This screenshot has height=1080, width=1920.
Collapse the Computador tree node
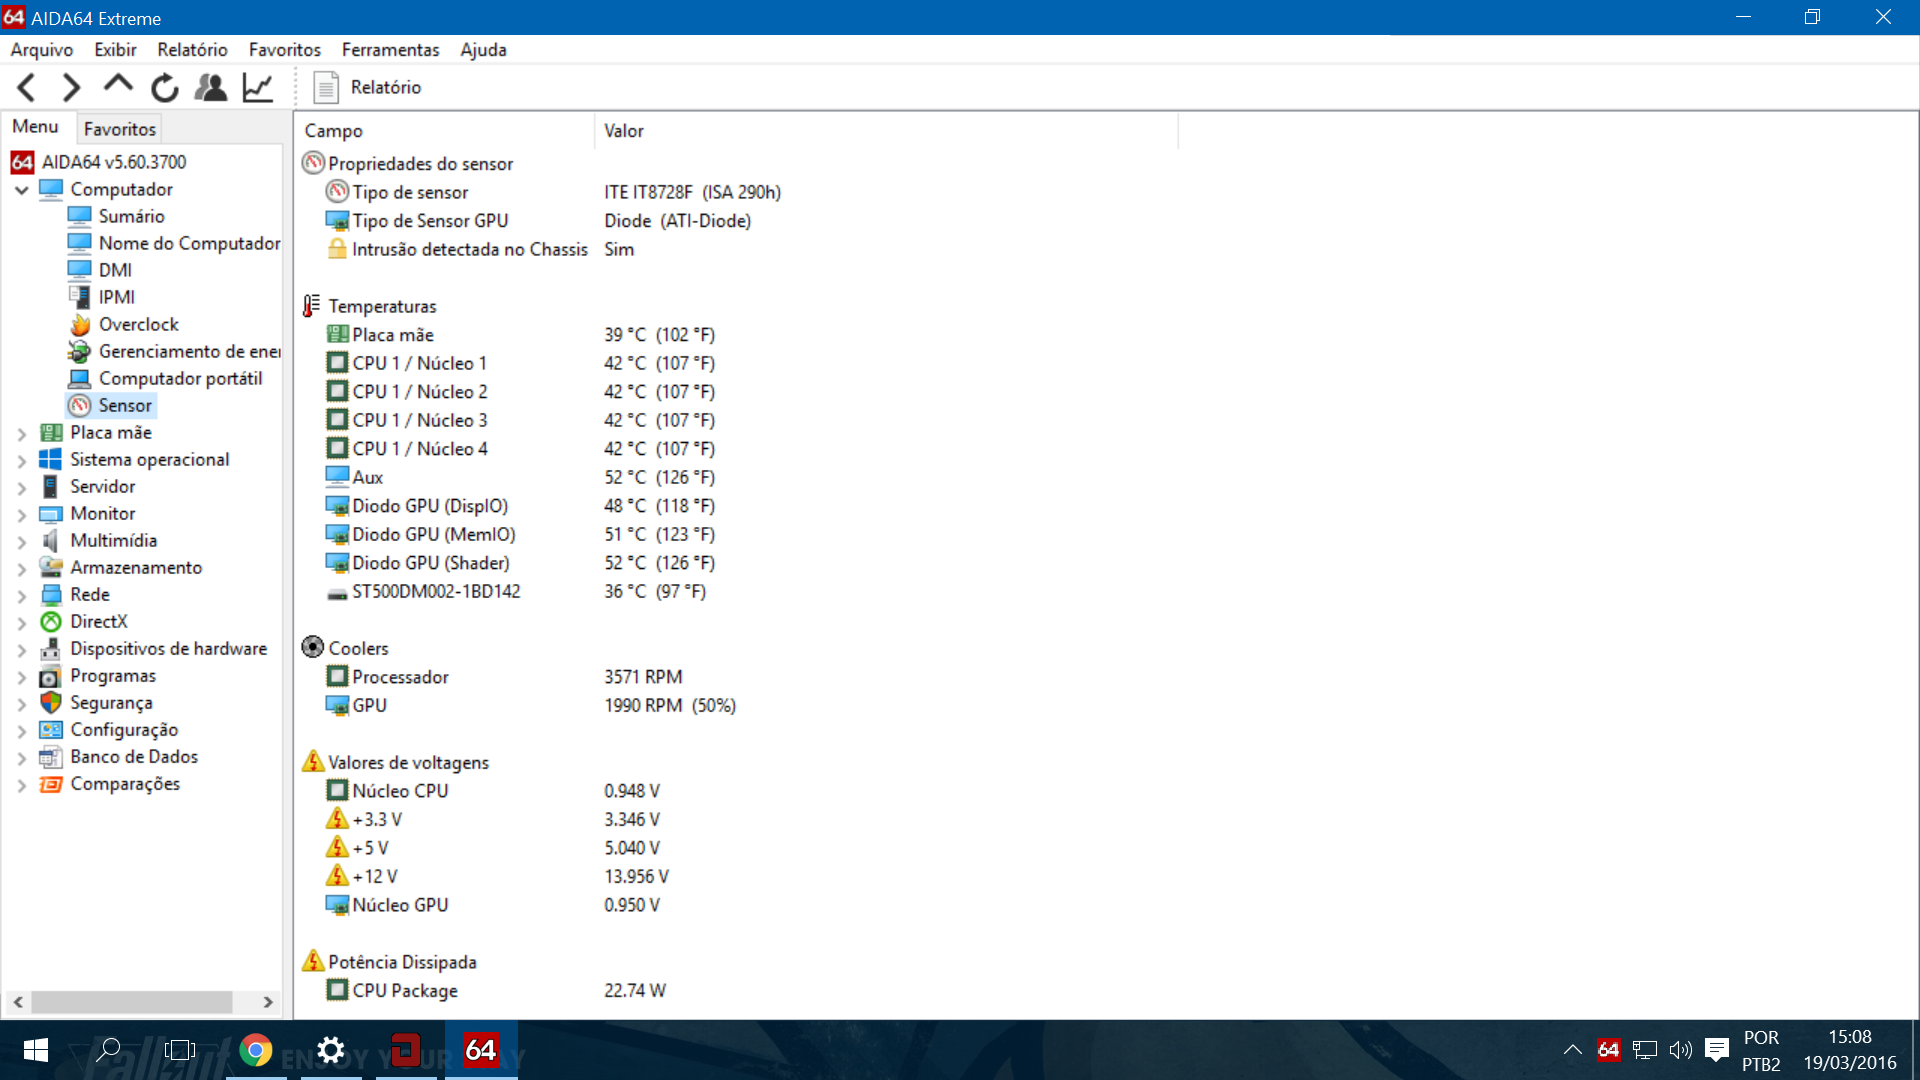click(x=21, y=190)
